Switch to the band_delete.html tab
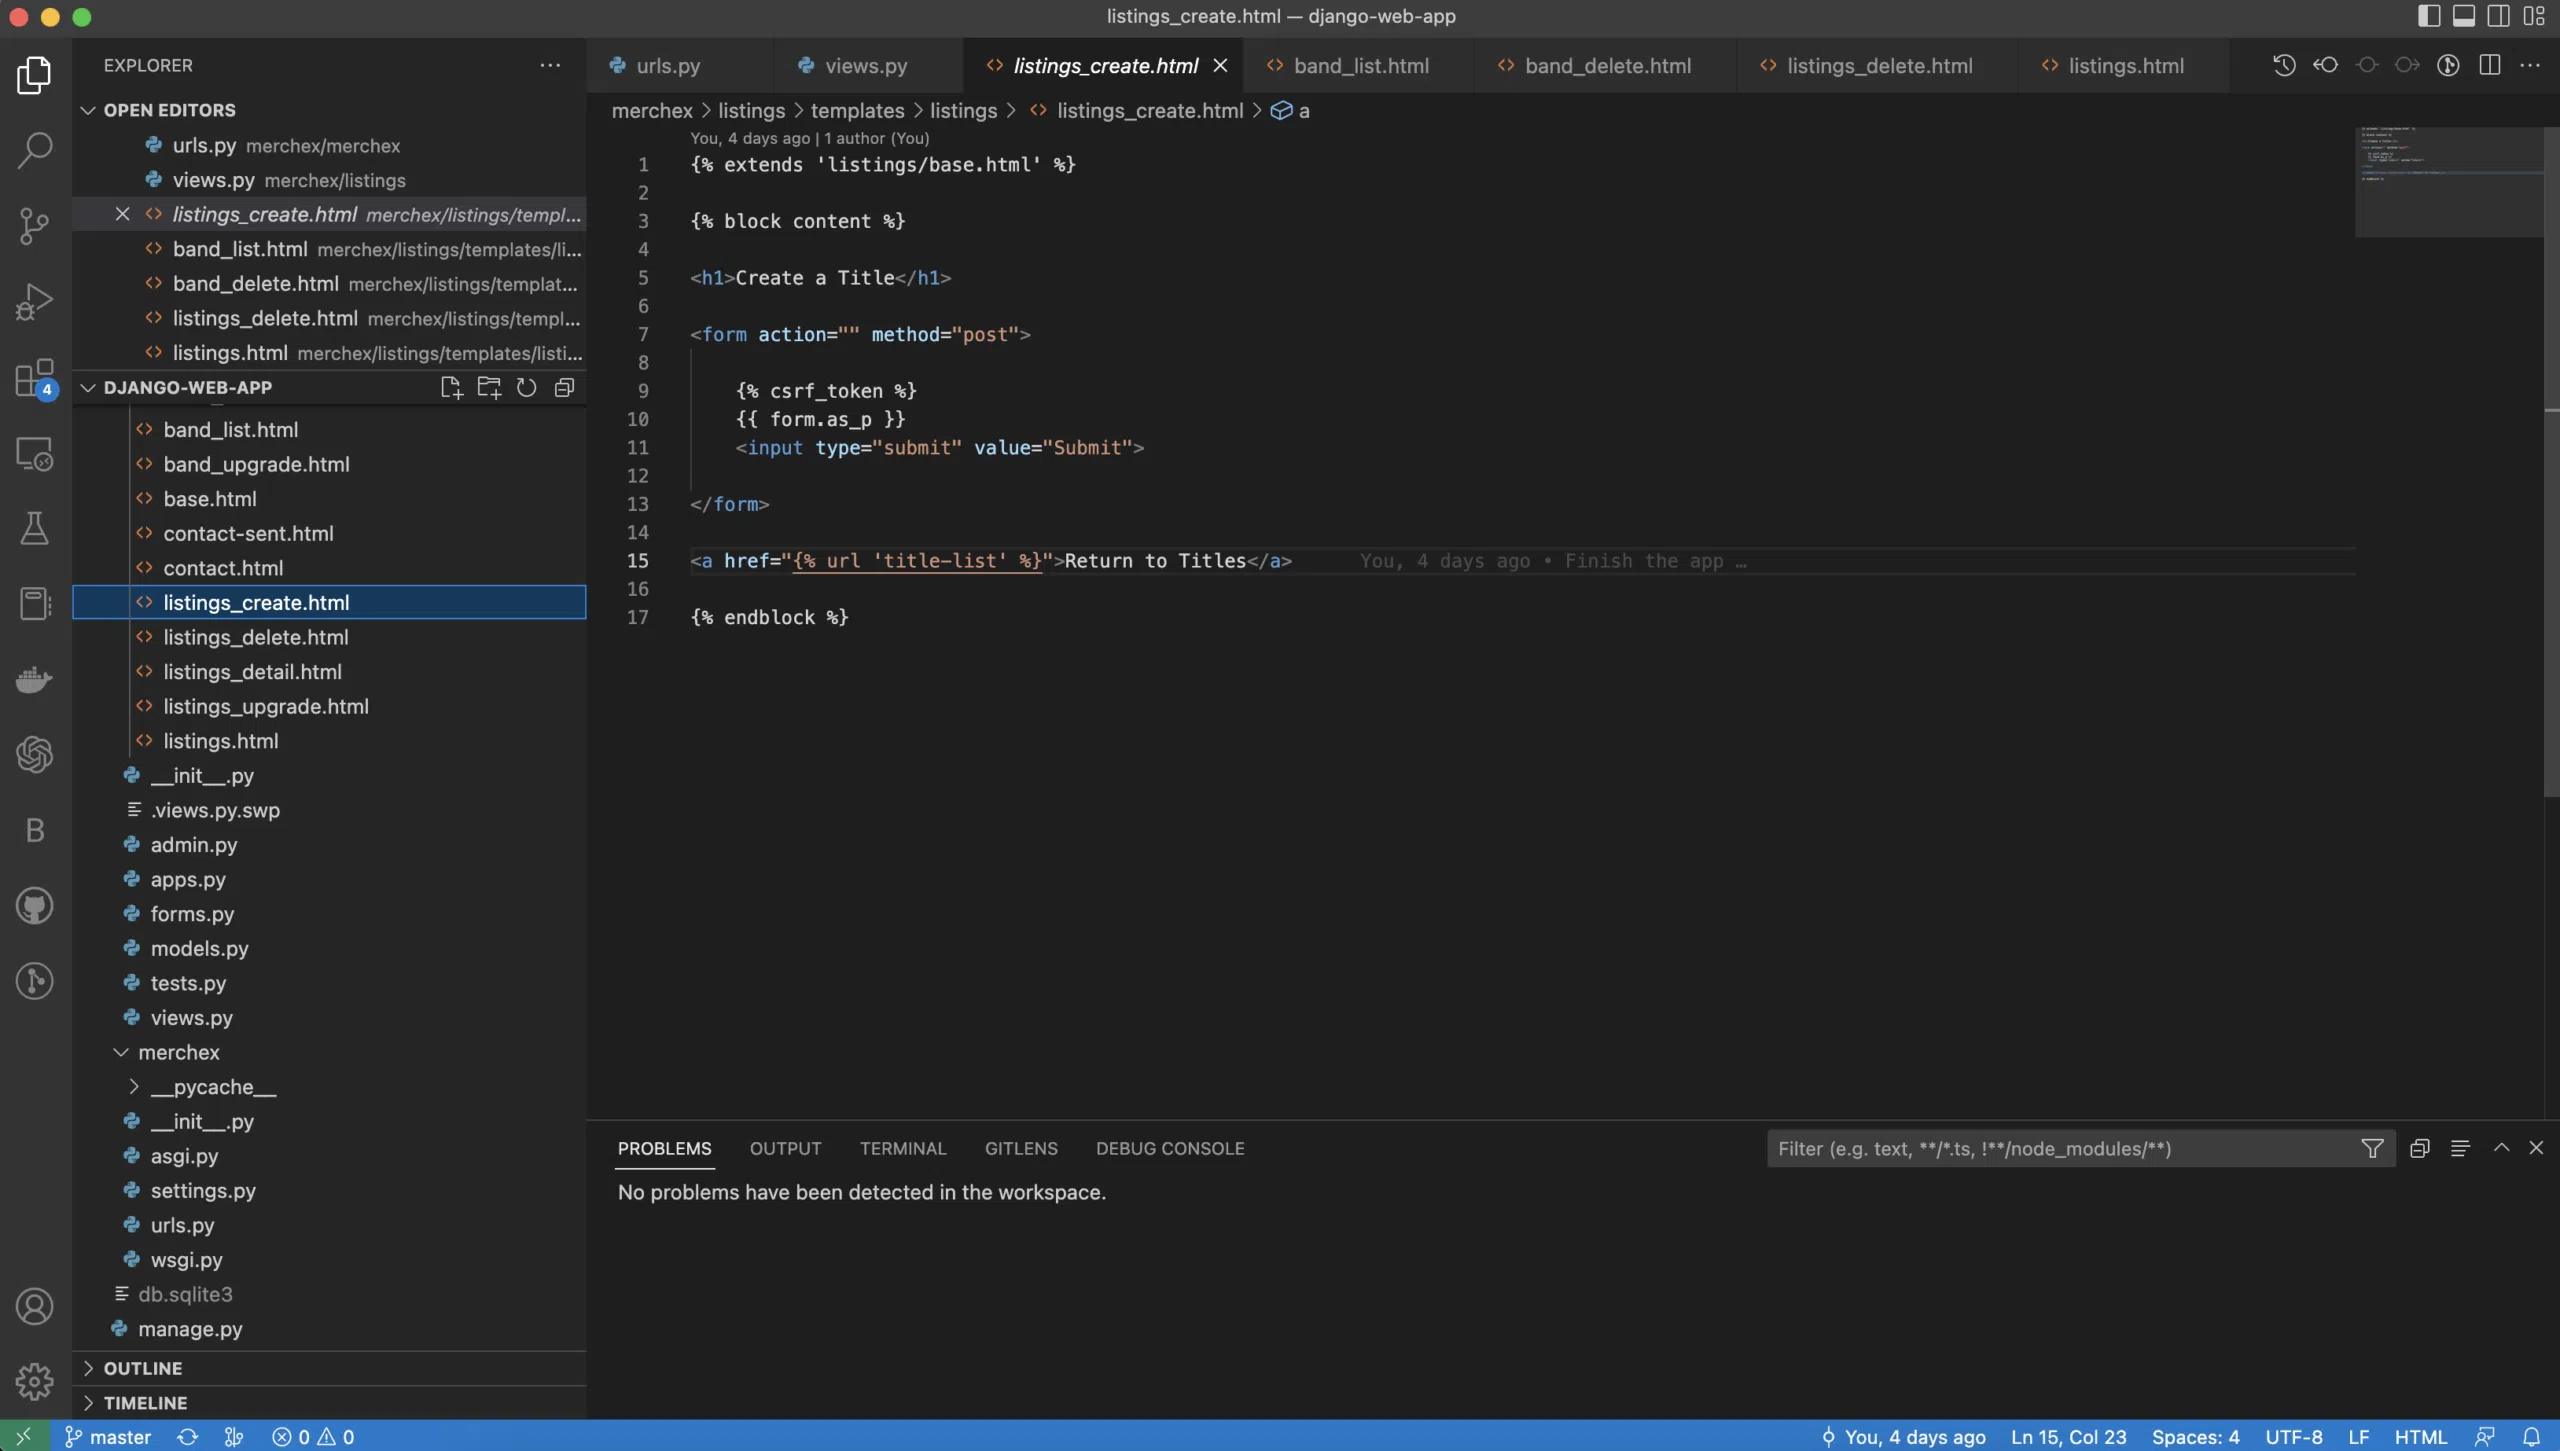Viewport: 2560px width, 1451px height. click(x=1608, y=66)
